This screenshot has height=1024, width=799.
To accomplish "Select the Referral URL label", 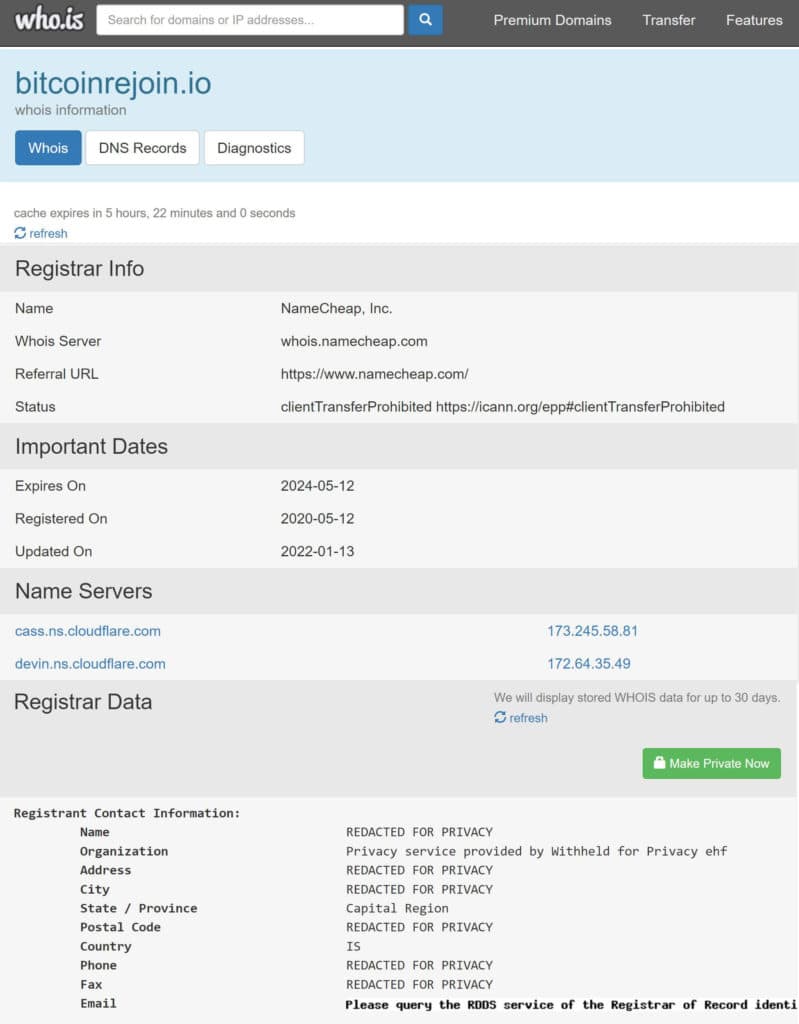I will point(57,374).
